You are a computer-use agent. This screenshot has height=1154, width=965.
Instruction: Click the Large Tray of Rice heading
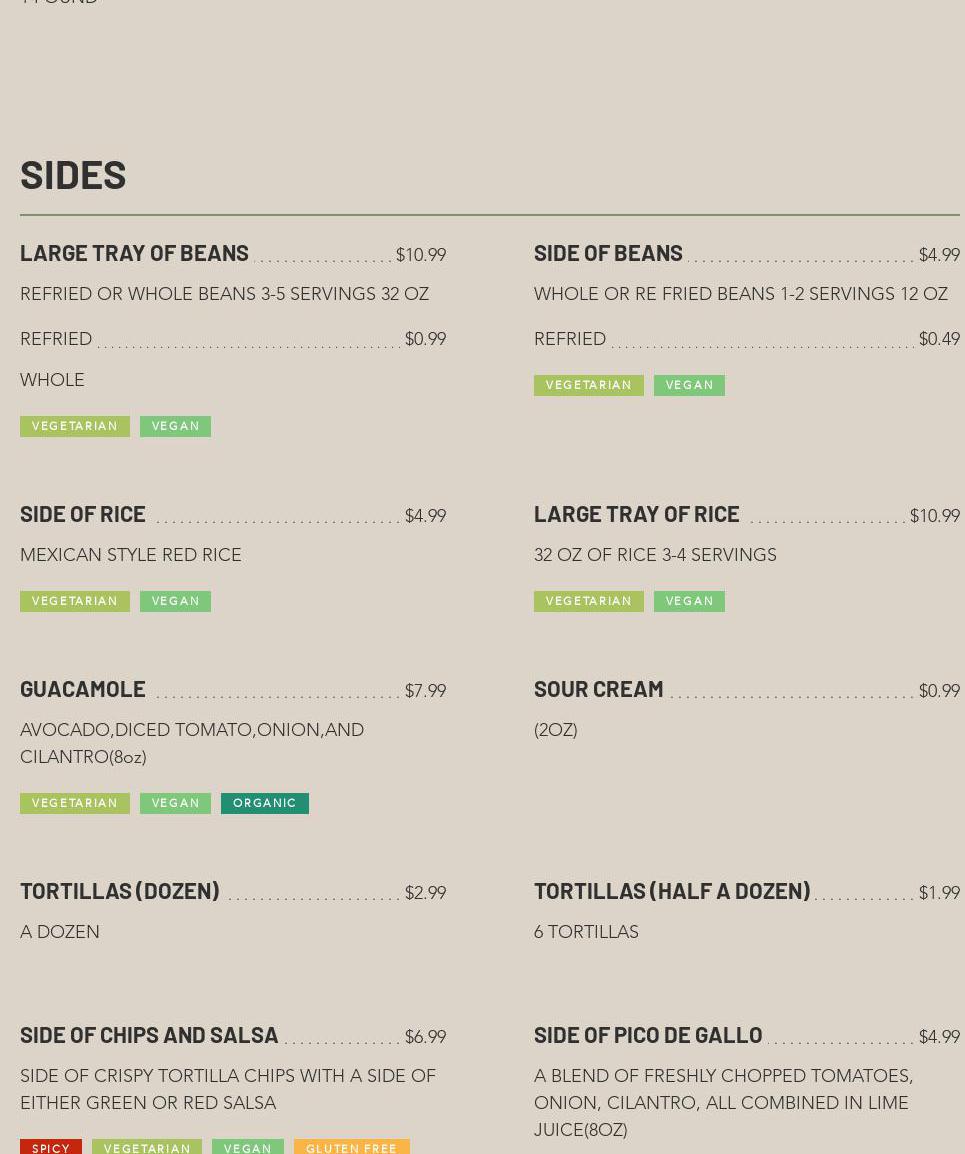(x=636, y=514)
